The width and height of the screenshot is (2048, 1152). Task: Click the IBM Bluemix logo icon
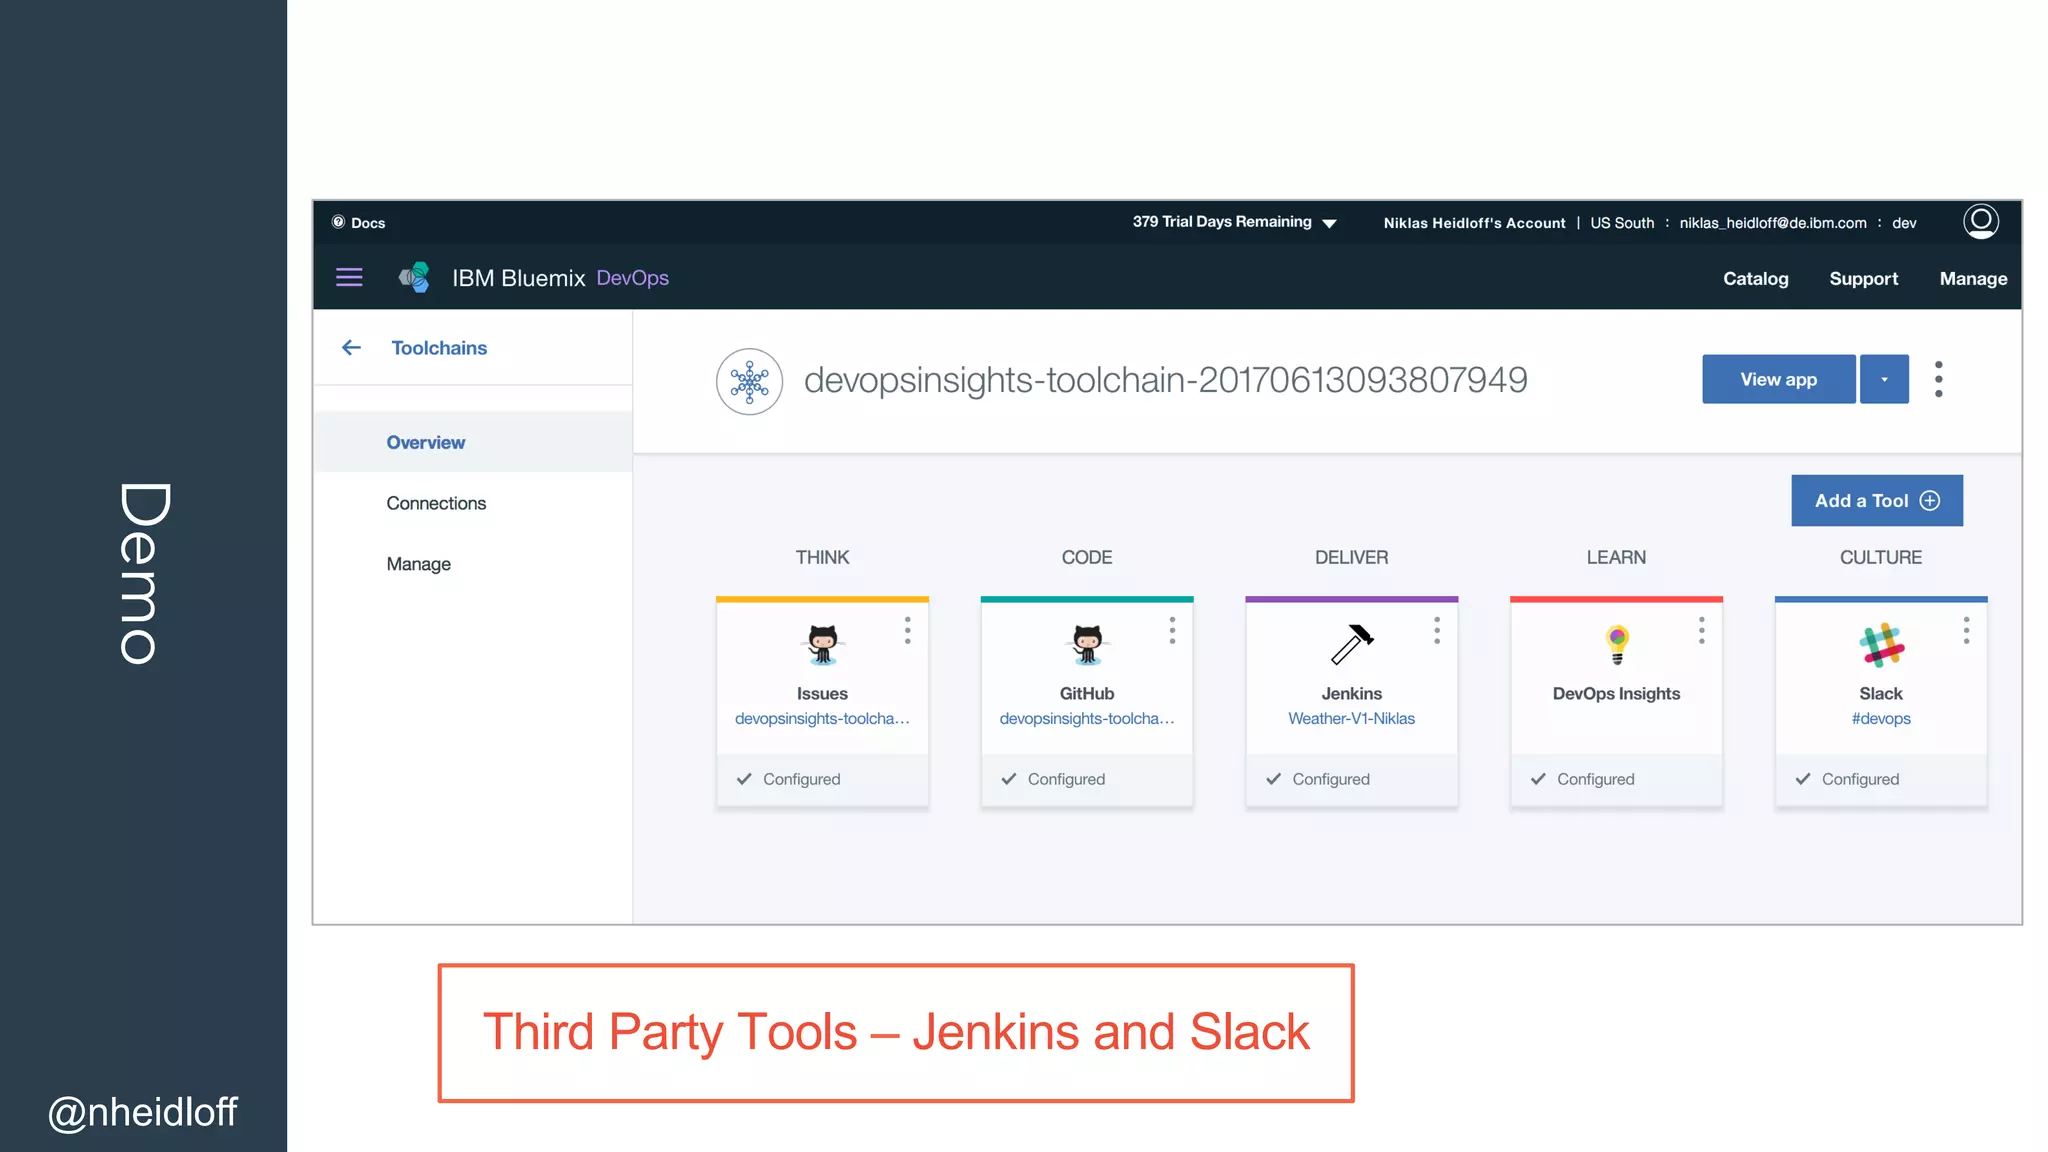[x=414, y=277]
